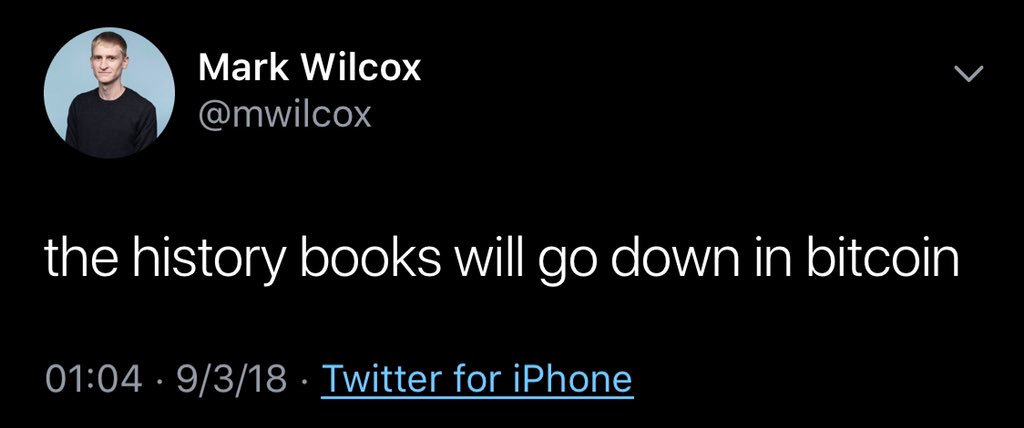Click the first name "Mark" in the header
The width and height of the screenshot is (1024, 428).
[x=242, y=67]
